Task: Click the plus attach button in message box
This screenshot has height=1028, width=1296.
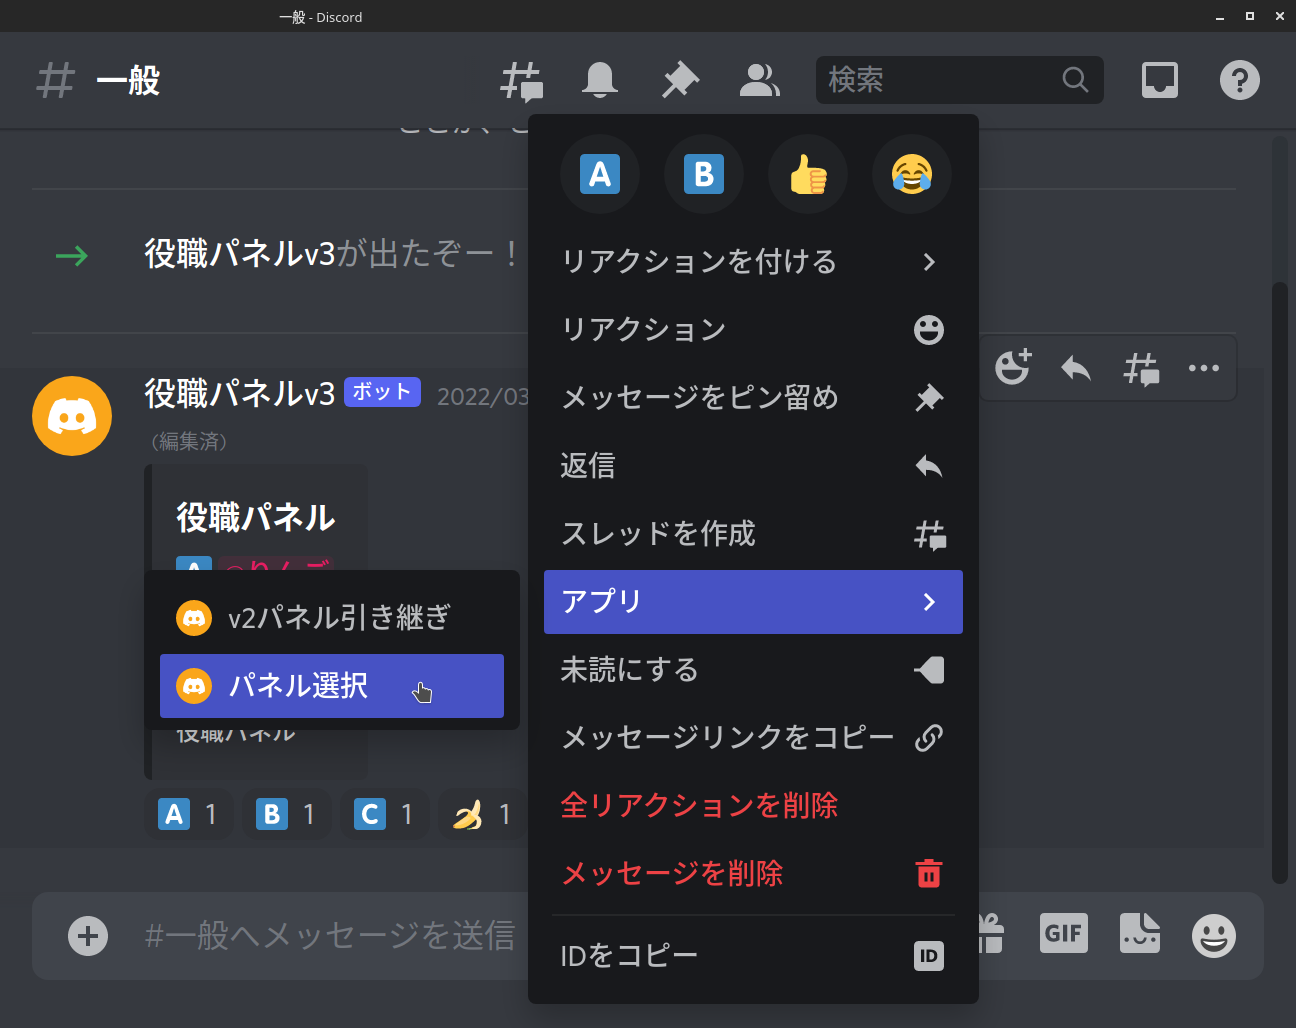Action: [x=88, y=936]
